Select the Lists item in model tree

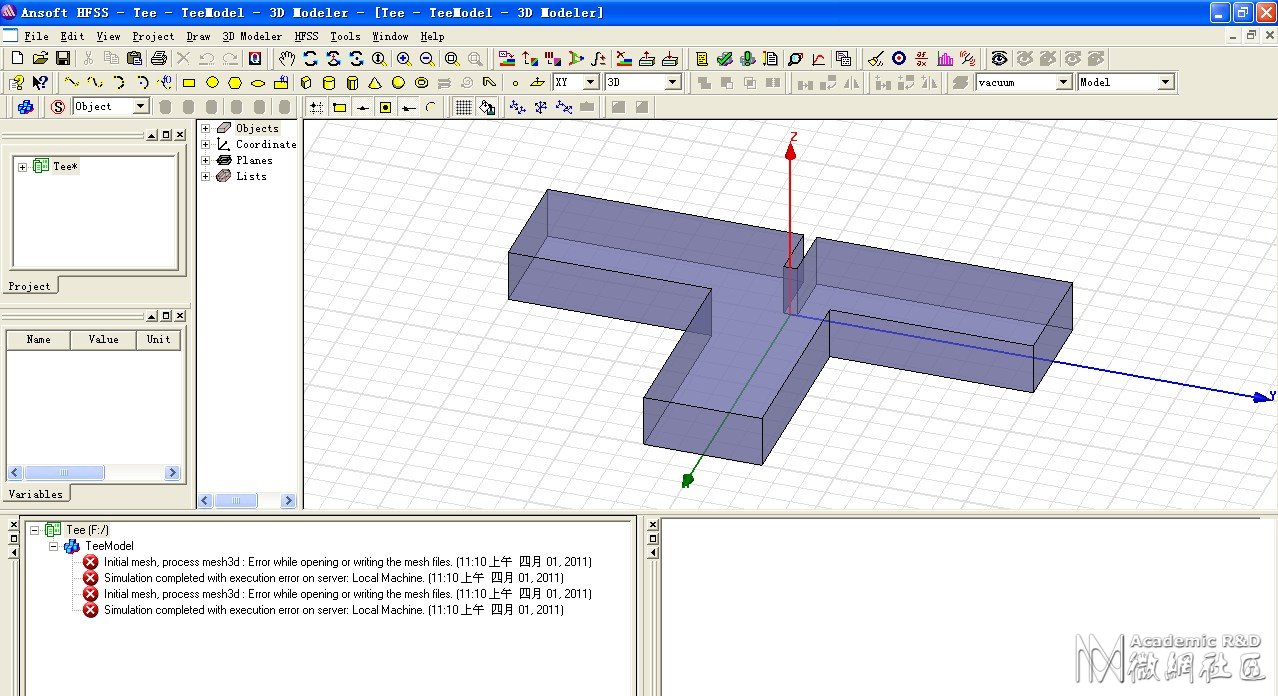[251, 176]
